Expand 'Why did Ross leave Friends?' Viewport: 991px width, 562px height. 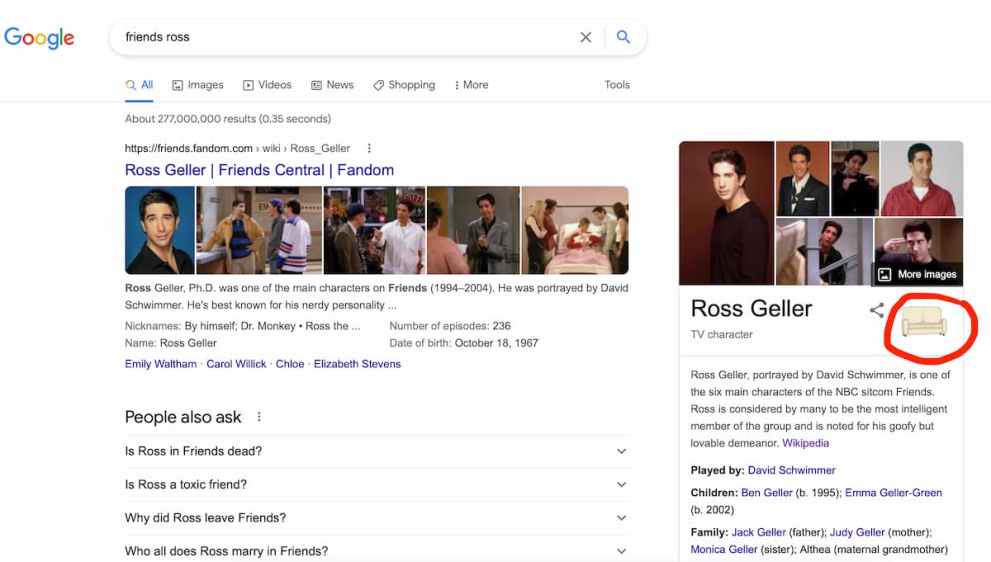[x=377, y=518]
